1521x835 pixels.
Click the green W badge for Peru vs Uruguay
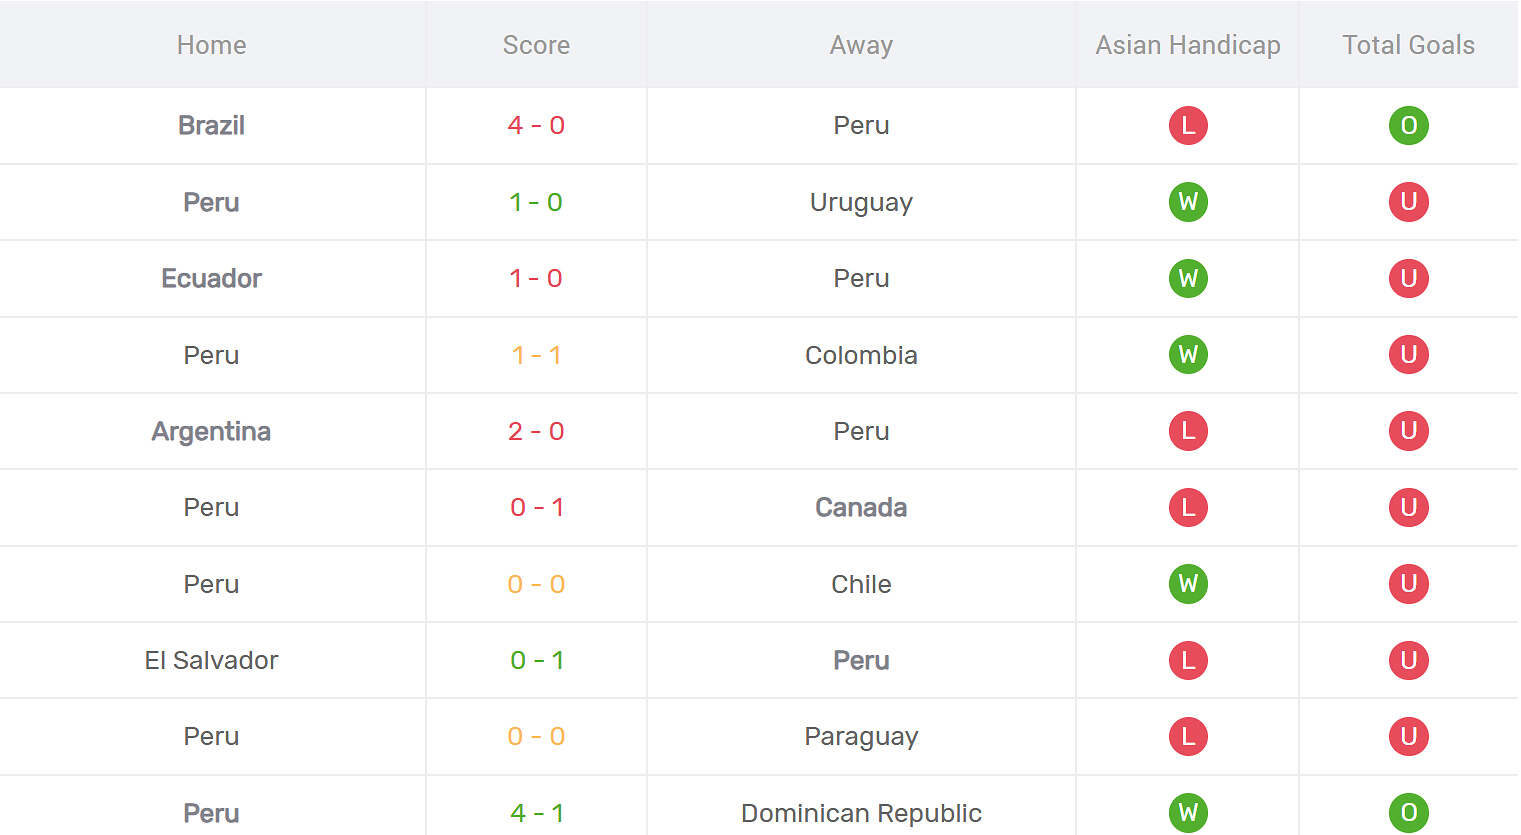[1188, 202]
